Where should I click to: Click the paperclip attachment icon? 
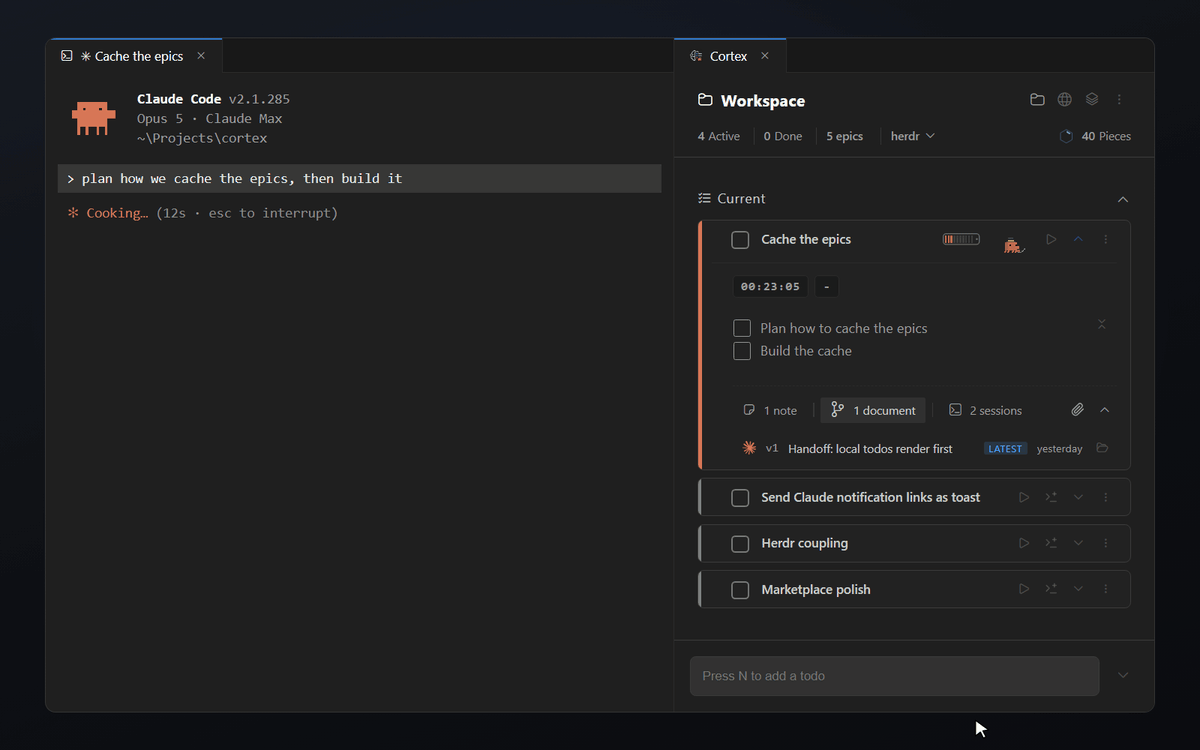click(1077, 410)
